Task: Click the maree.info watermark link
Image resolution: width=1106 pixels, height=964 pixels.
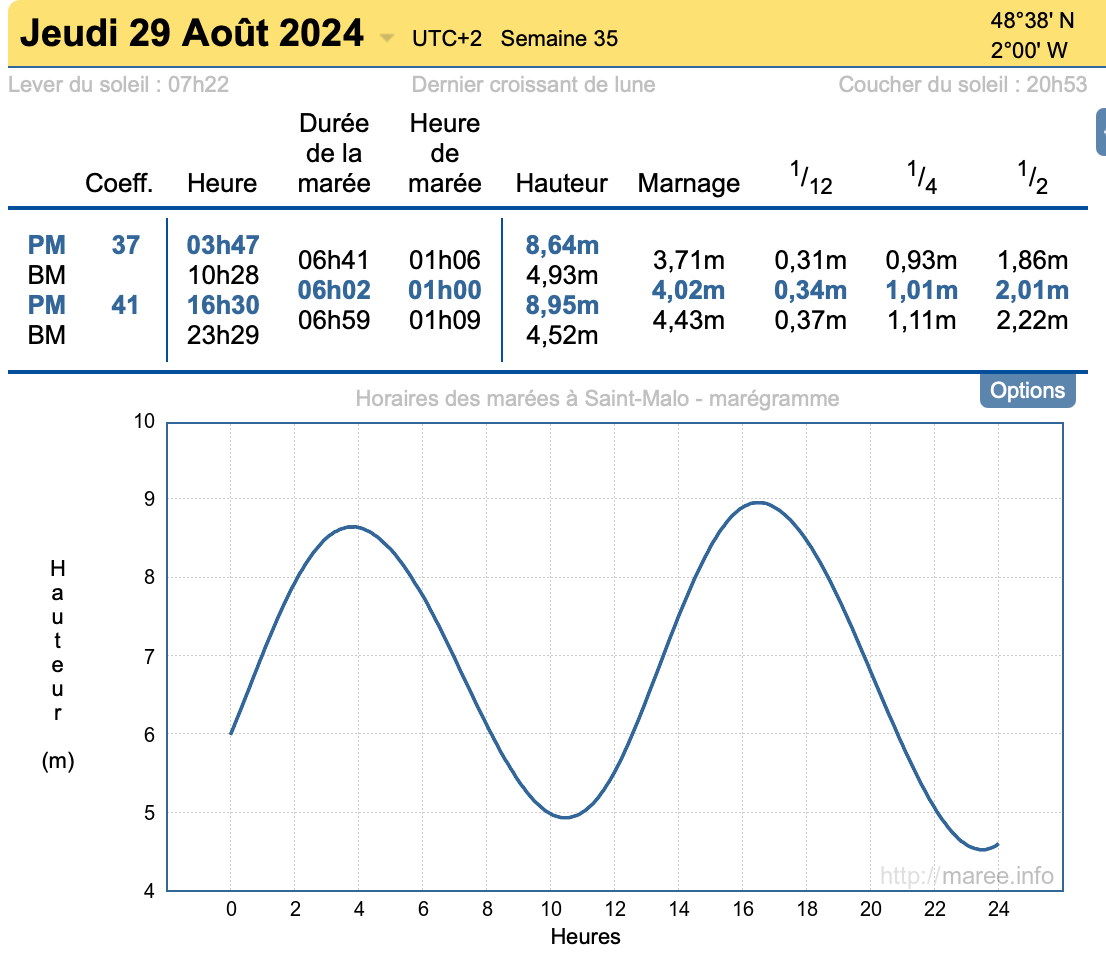Action: tap(967, 876)
